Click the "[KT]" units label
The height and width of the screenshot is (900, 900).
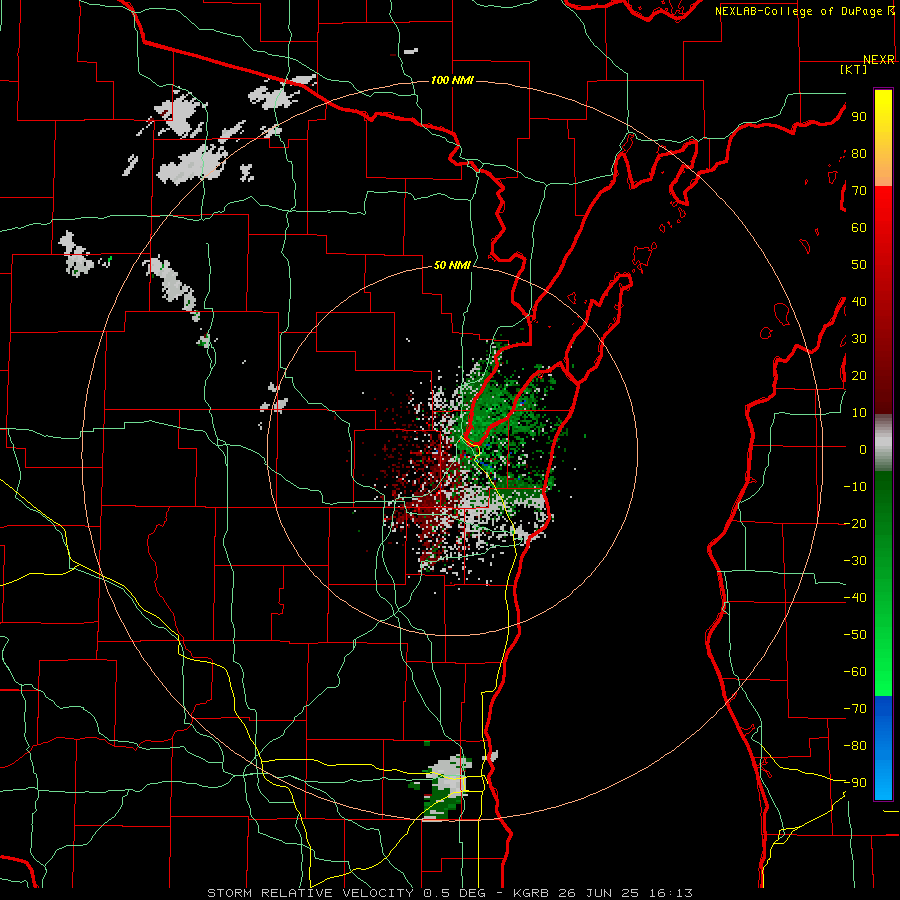click(x=854, y=69)
